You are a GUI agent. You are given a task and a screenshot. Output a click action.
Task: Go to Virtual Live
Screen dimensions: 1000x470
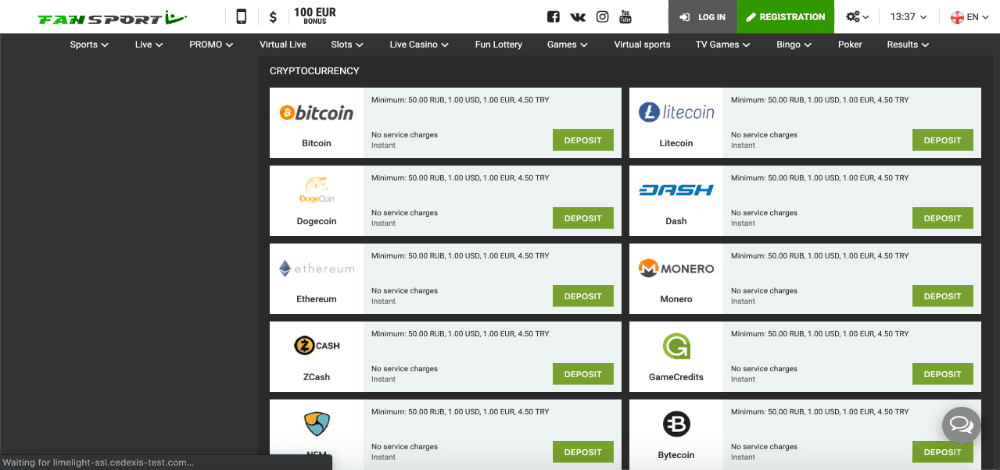coord(283,45)
